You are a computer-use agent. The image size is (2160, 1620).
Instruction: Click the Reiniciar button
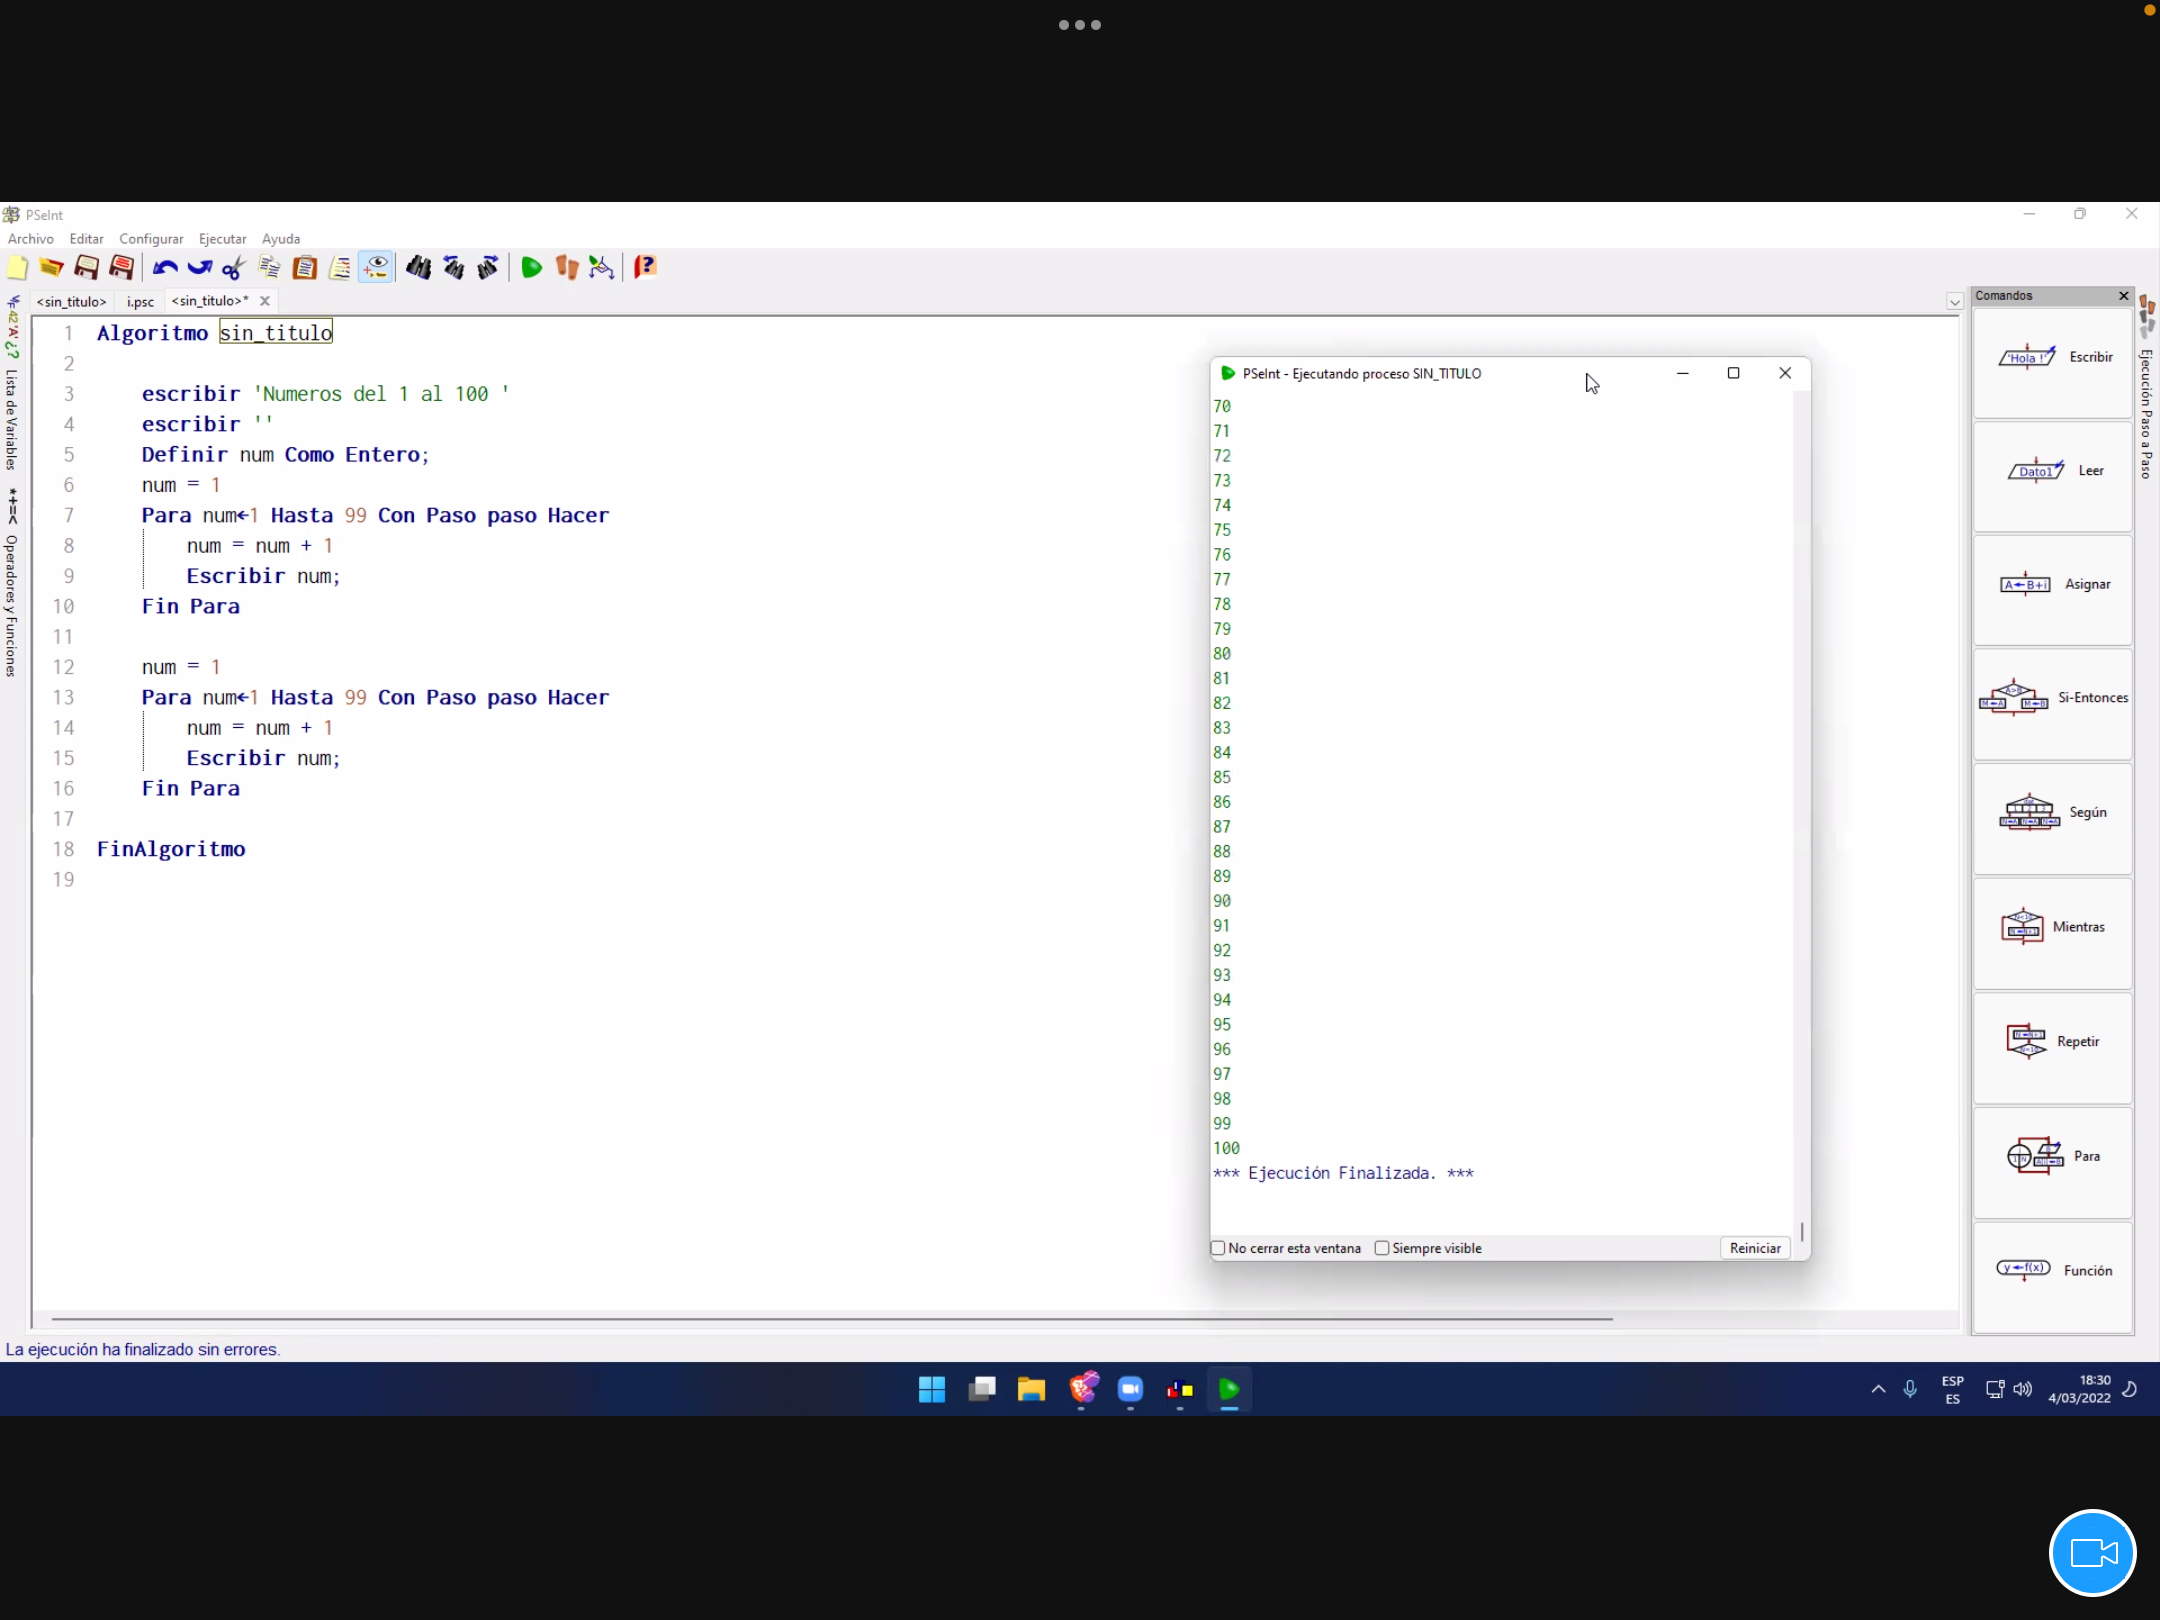(1755, 1248)
